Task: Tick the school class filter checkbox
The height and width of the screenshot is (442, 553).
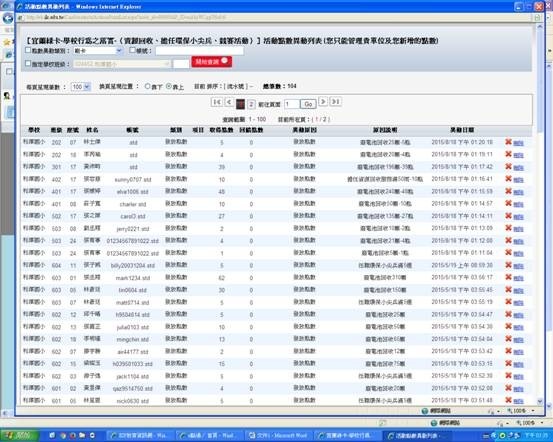Action: click(x=28, y=63)
